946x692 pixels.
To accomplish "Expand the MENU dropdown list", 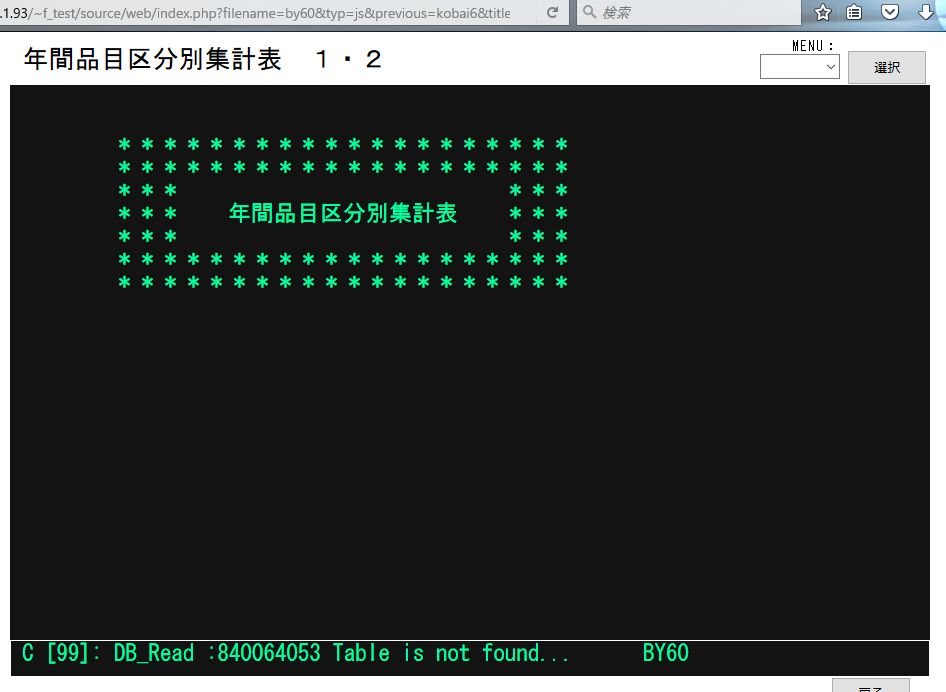I will coord(799,67).
